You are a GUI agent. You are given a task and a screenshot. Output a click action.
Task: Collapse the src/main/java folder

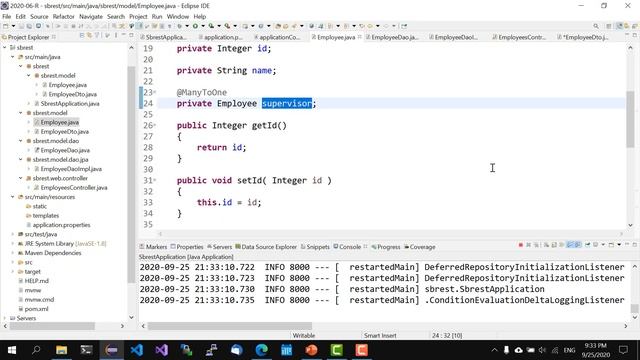click(13, 57)
